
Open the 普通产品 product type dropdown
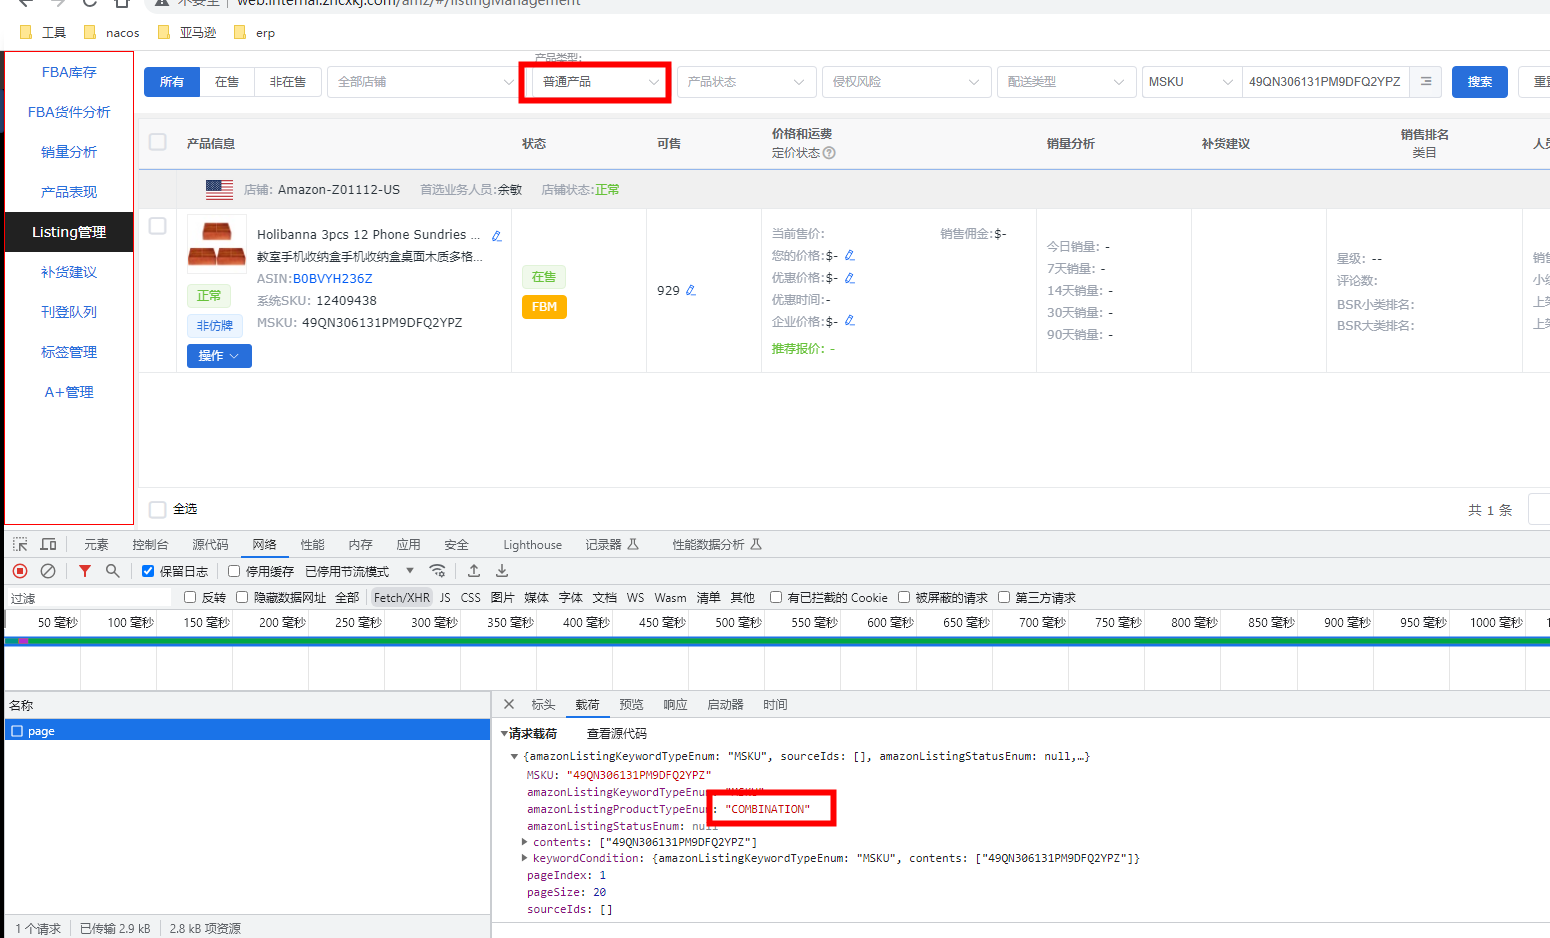coord(600,82)
